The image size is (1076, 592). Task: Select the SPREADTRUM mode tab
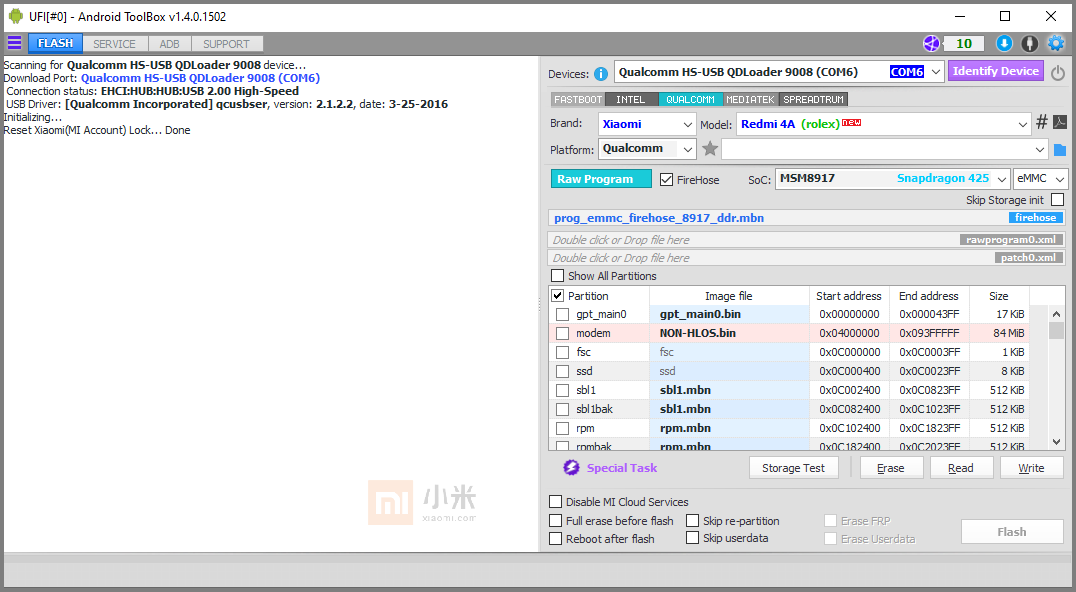coord(813,99)
